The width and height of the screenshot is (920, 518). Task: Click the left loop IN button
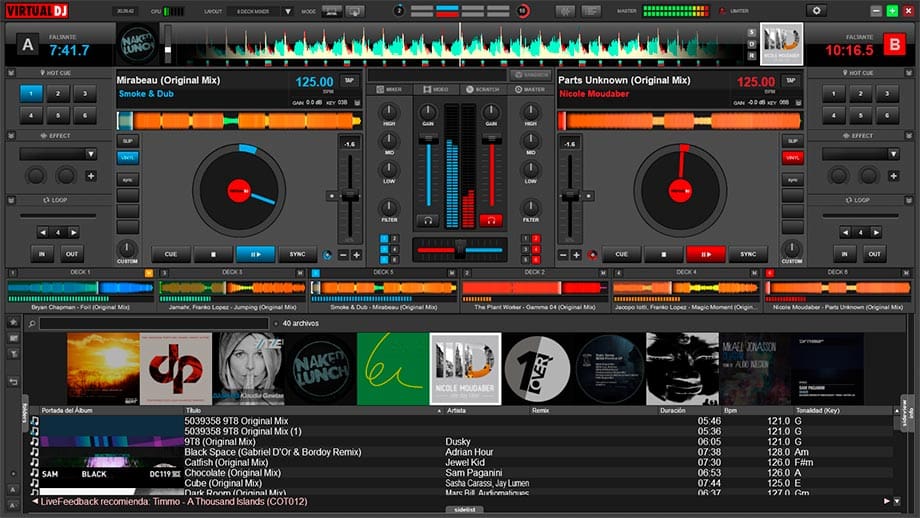coord(42,254)
